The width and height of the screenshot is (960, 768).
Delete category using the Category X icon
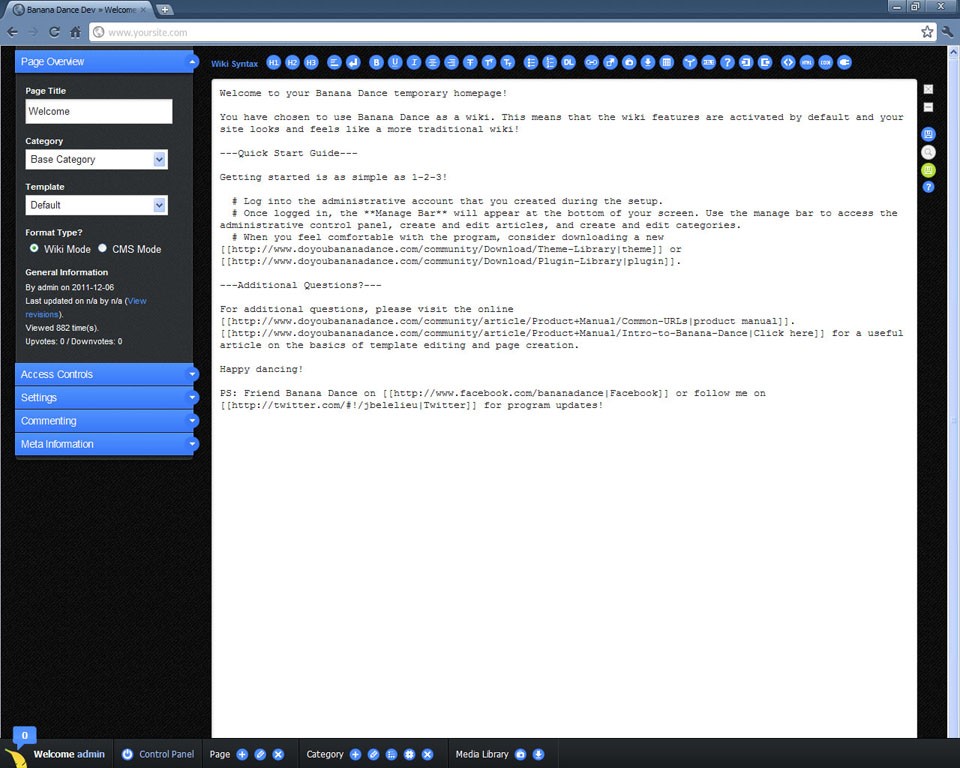[427, 755]
